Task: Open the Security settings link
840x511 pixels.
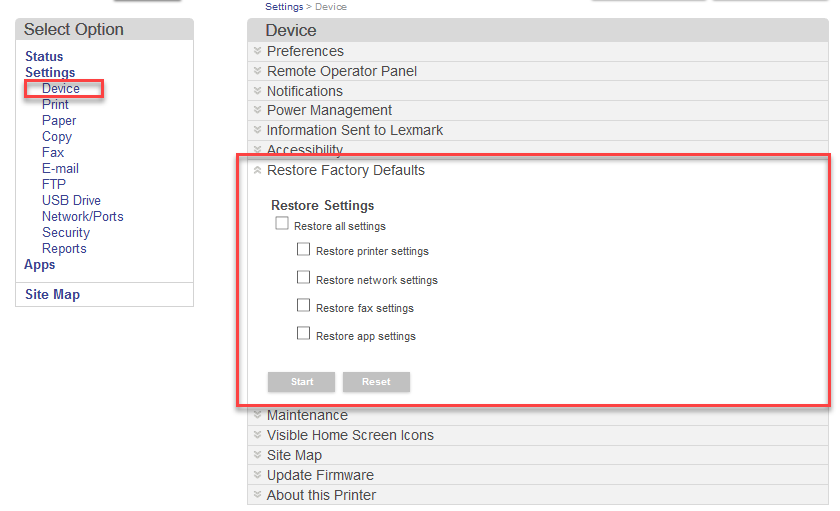Action: point(66,233)
